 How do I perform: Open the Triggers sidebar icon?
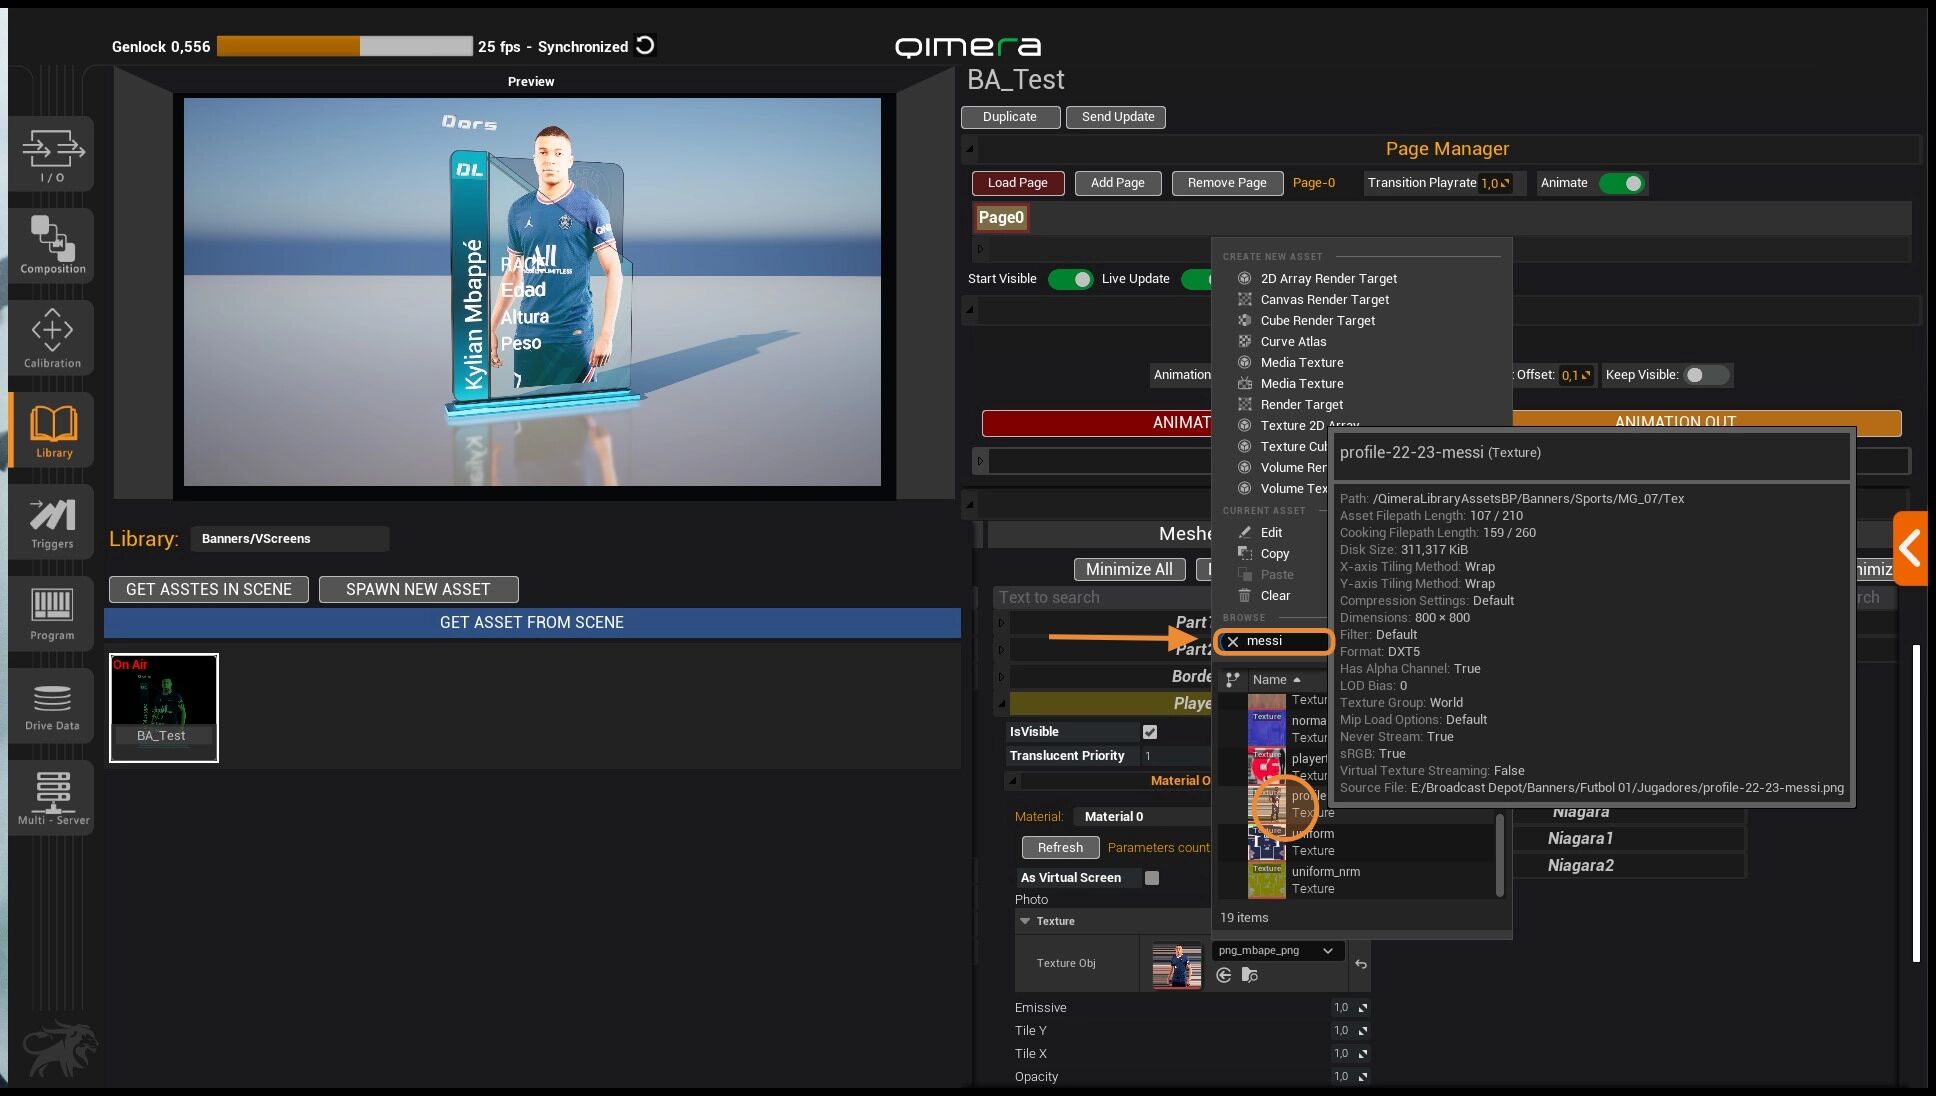pos(52,522)
